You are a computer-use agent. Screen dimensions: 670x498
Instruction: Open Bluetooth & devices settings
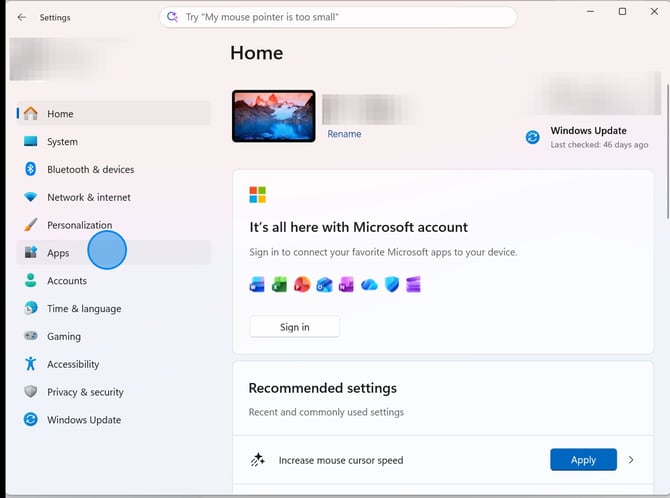(114, 169)
